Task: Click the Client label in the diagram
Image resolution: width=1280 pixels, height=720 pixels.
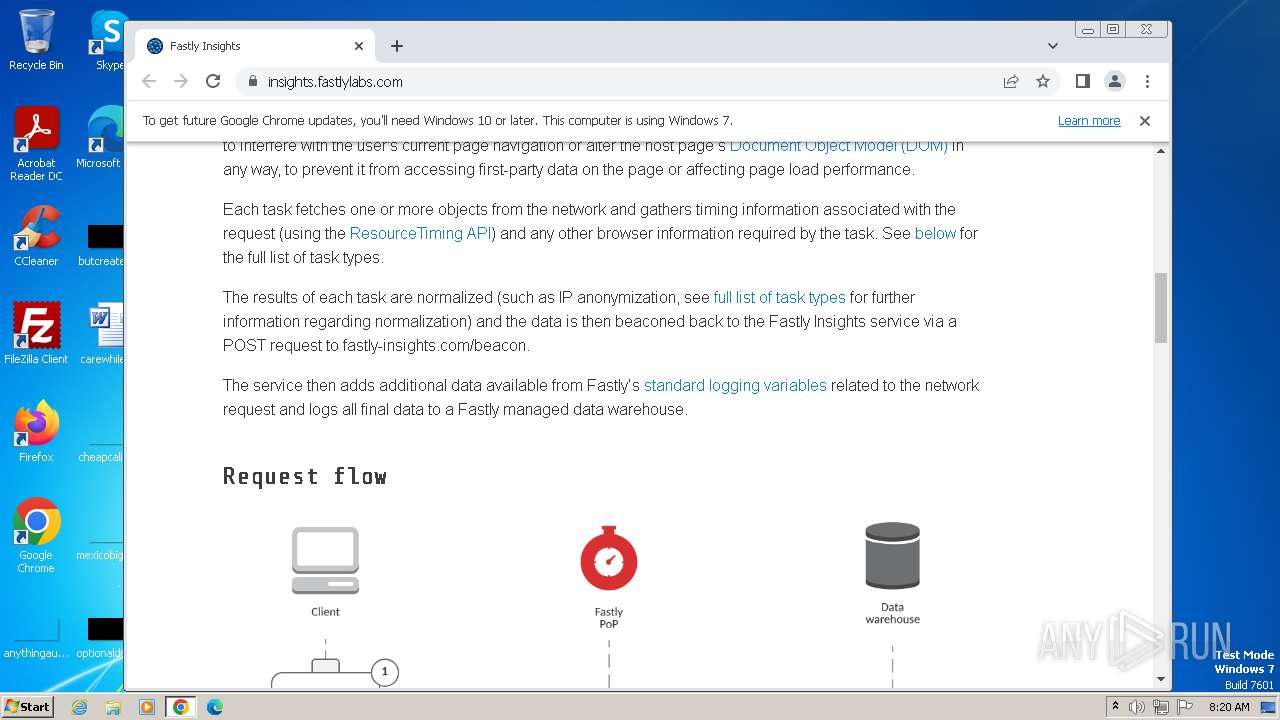Action: tap(325, 612)
